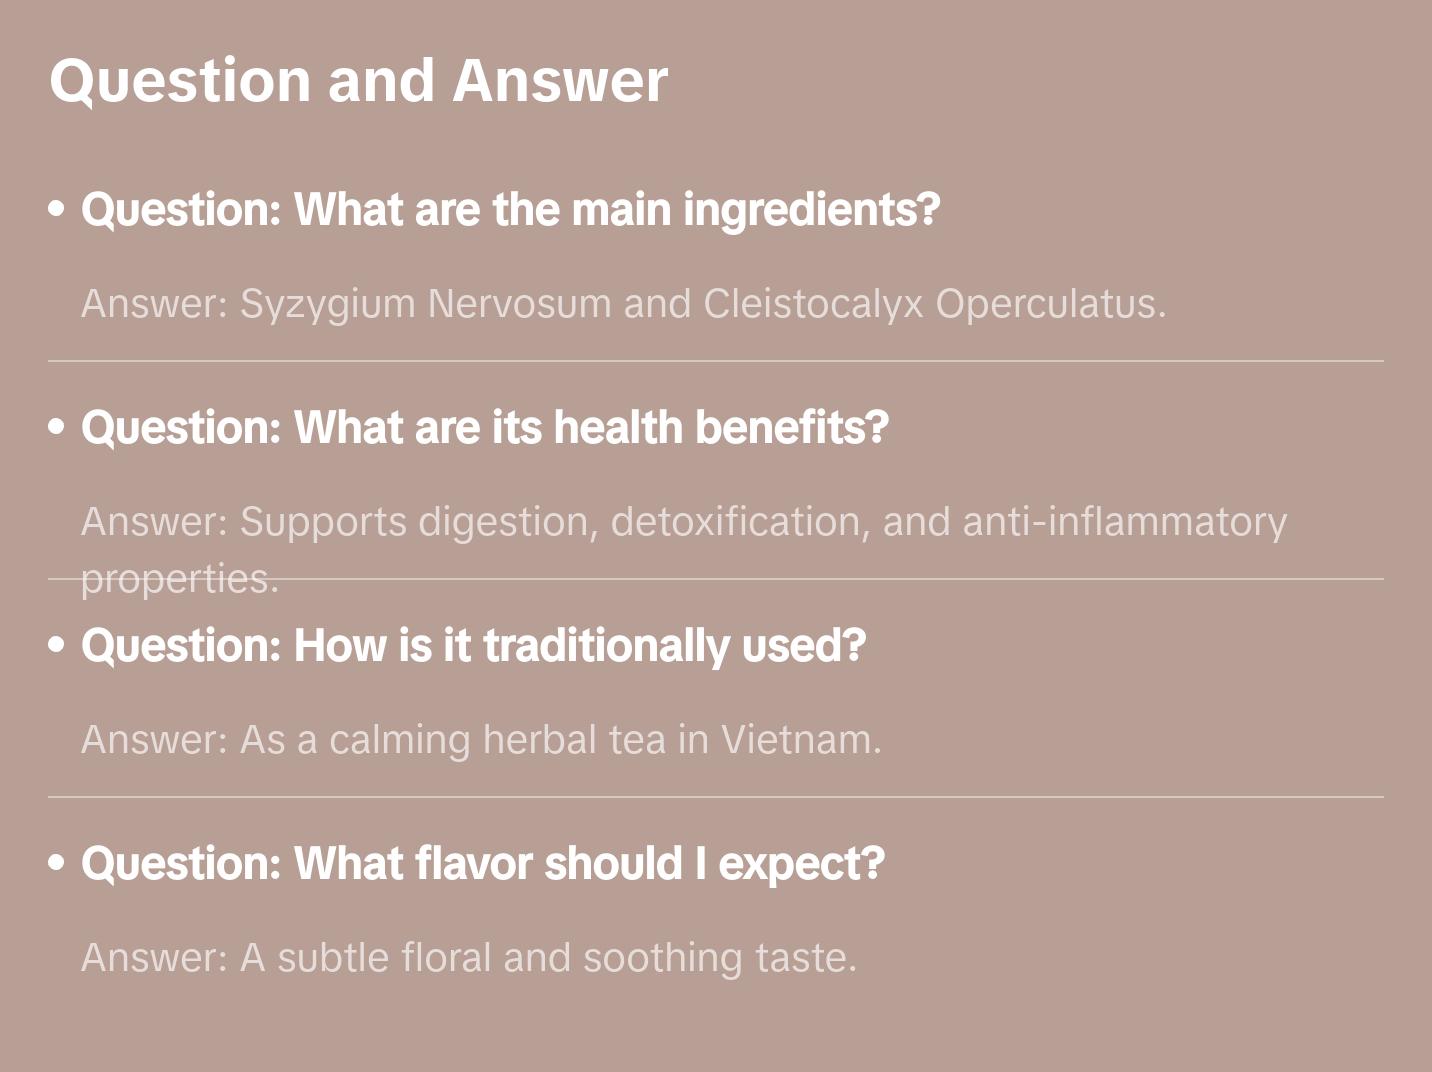Click the 'Question and Answer' heading
The image size is (1432, 1072).
358,80
